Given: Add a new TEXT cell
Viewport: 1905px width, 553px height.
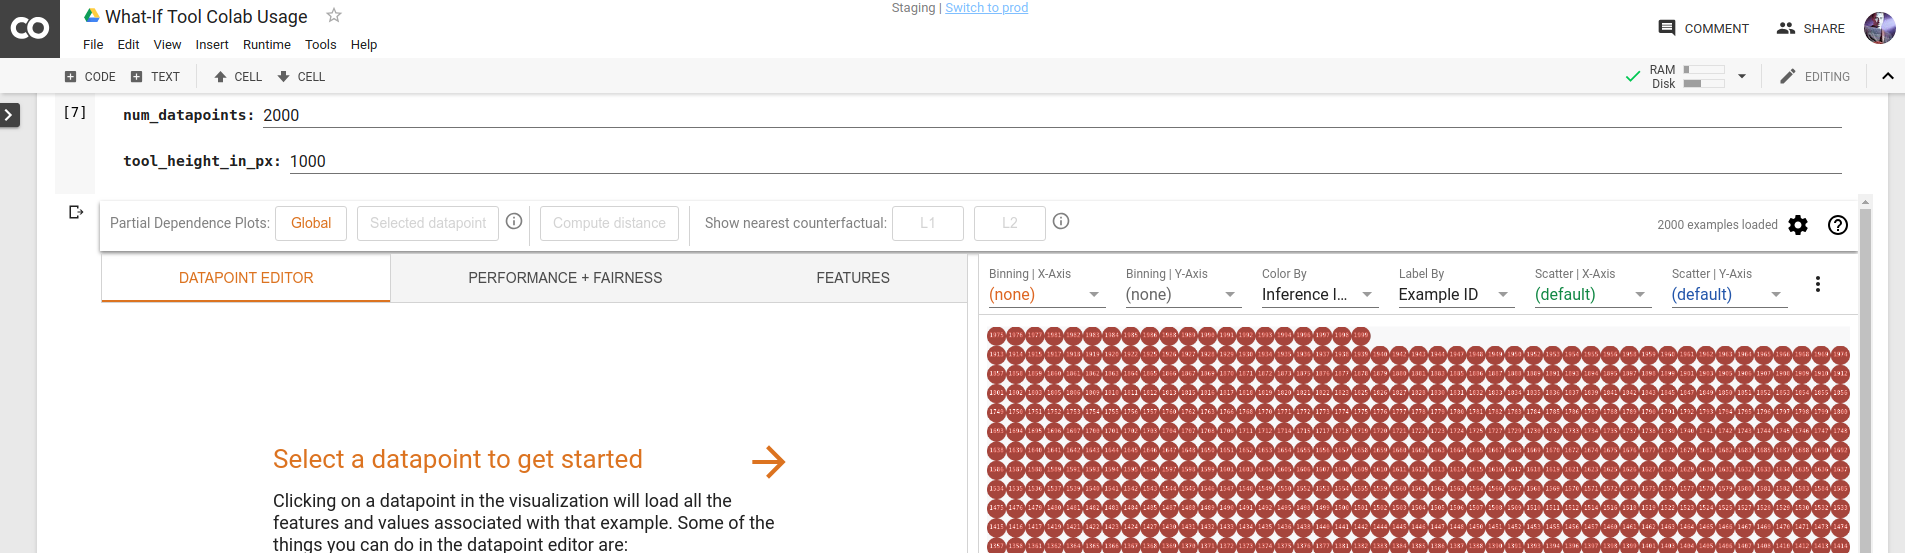Looking at the screenshot, I should [x=155, y=77].
